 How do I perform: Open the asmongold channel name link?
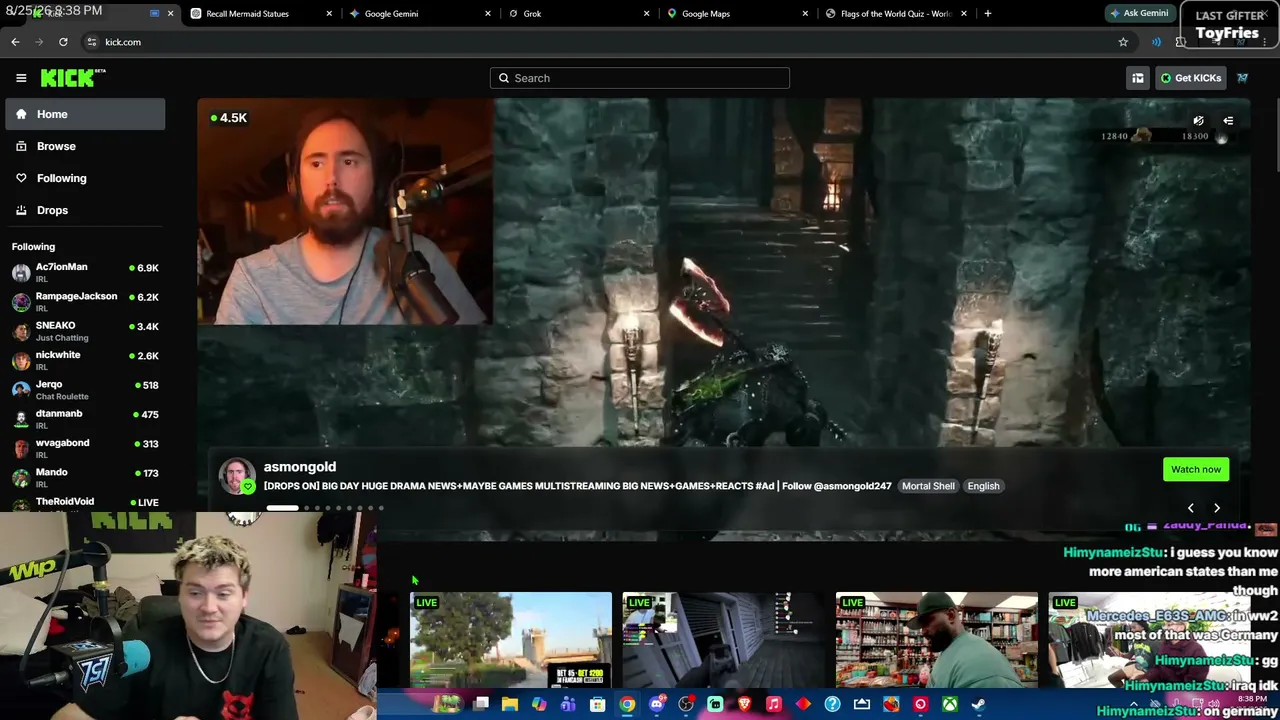click(x=300, y=467)
